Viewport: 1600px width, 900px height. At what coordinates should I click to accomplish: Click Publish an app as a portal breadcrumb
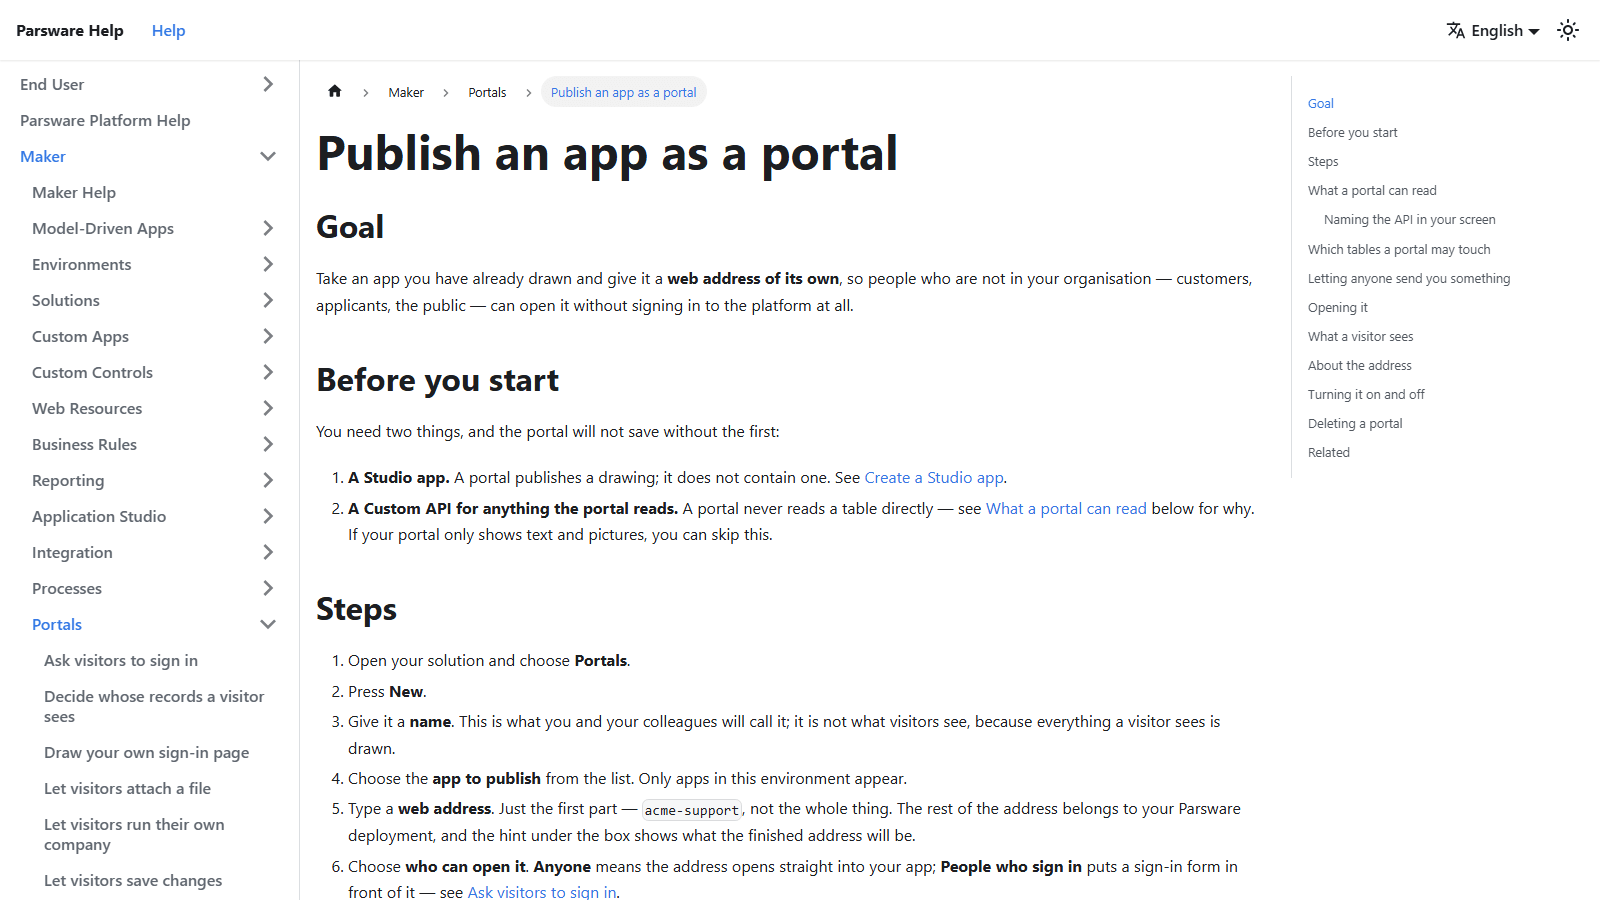click(x=624, y=92)
